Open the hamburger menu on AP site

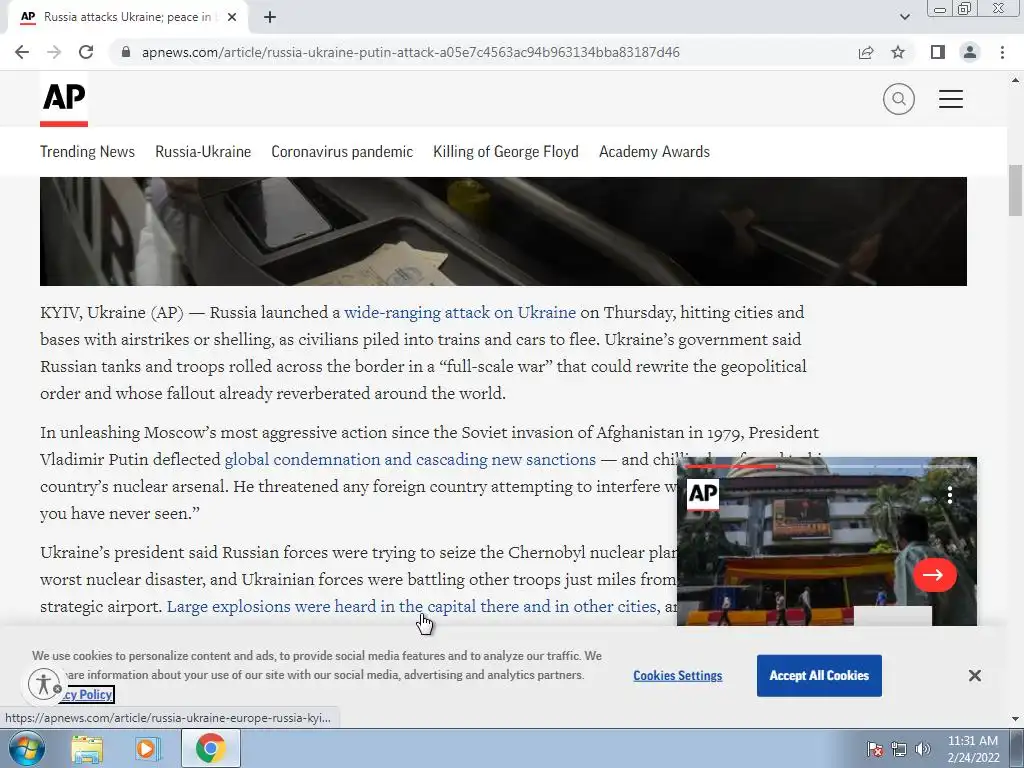pyautogui.click(x=951, y=99)
